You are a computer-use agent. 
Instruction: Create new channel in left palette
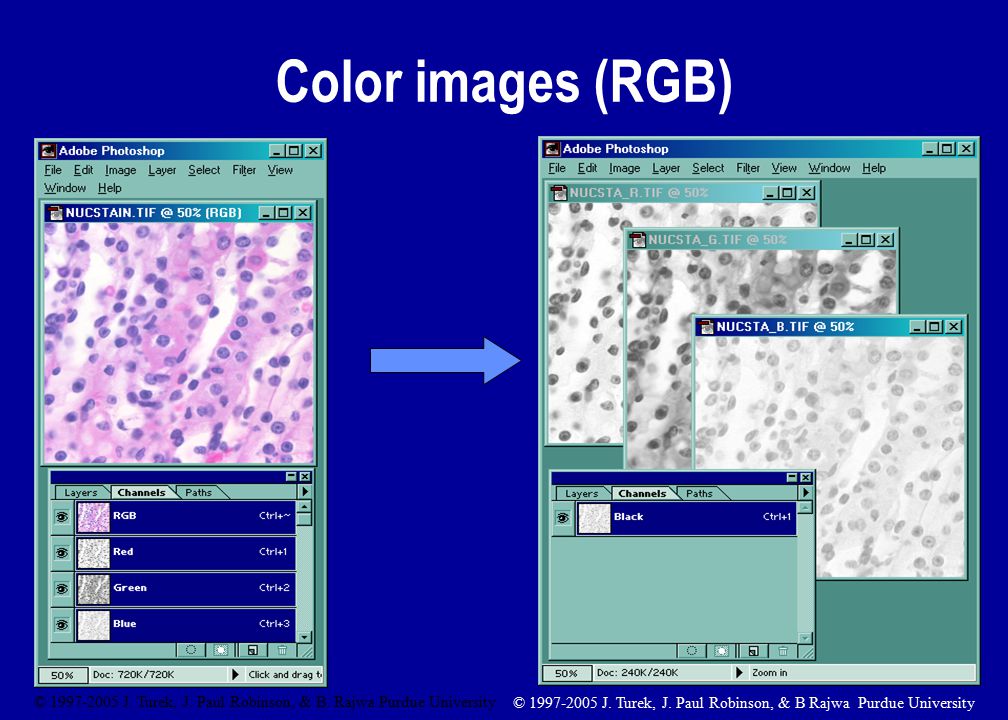[x=252, y=650]
